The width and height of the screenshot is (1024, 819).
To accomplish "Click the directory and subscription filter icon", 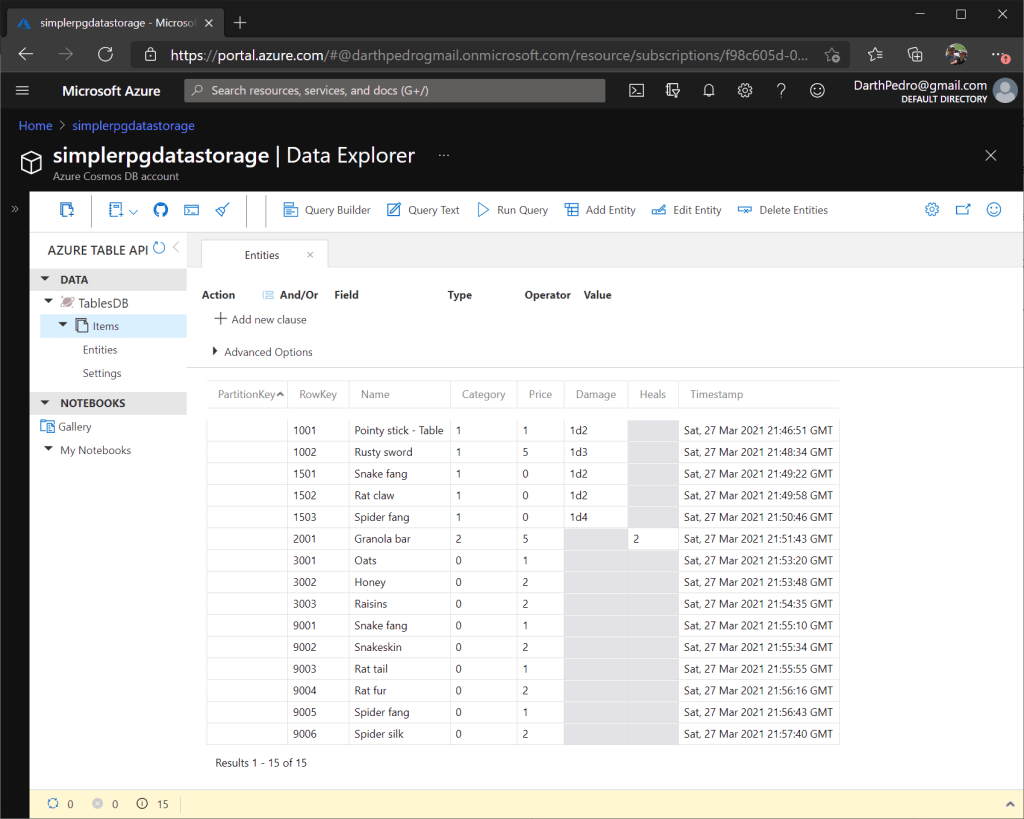I will (x=673, y=91).
